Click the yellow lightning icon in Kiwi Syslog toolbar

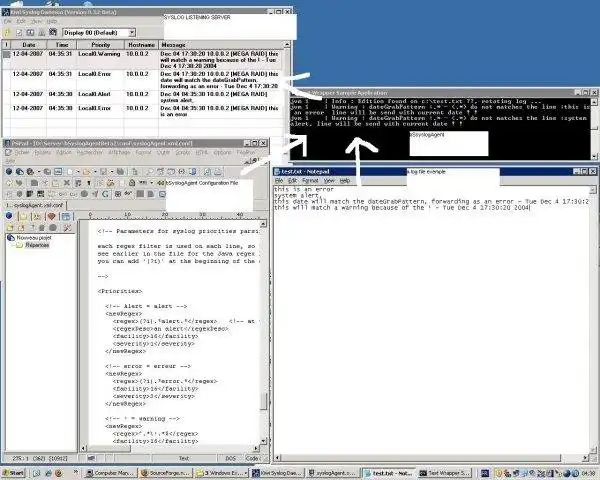tap(7, 33)
